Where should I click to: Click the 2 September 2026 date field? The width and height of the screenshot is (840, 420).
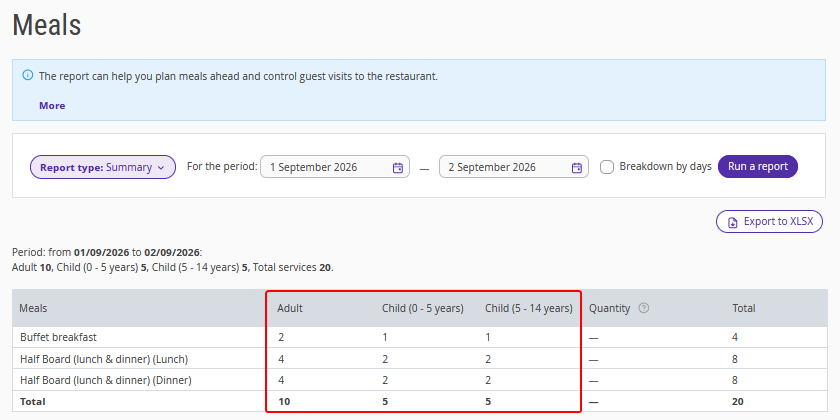pos(514,167)
